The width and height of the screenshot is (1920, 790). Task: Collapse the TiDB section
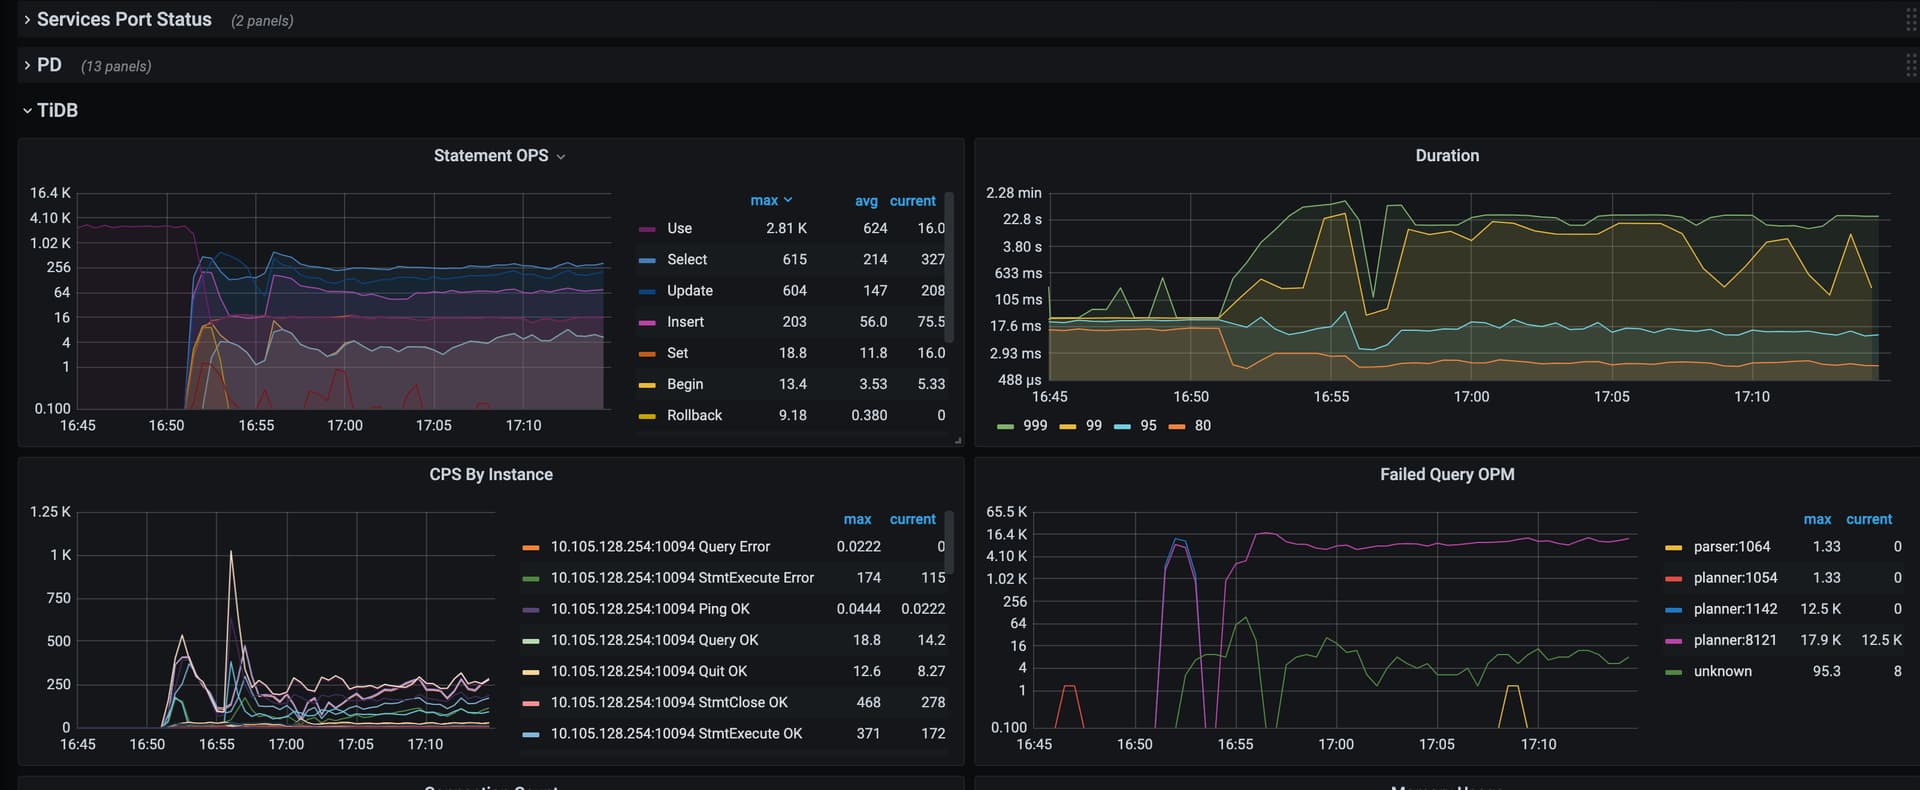pyautogui.click(x=56, y=110)
